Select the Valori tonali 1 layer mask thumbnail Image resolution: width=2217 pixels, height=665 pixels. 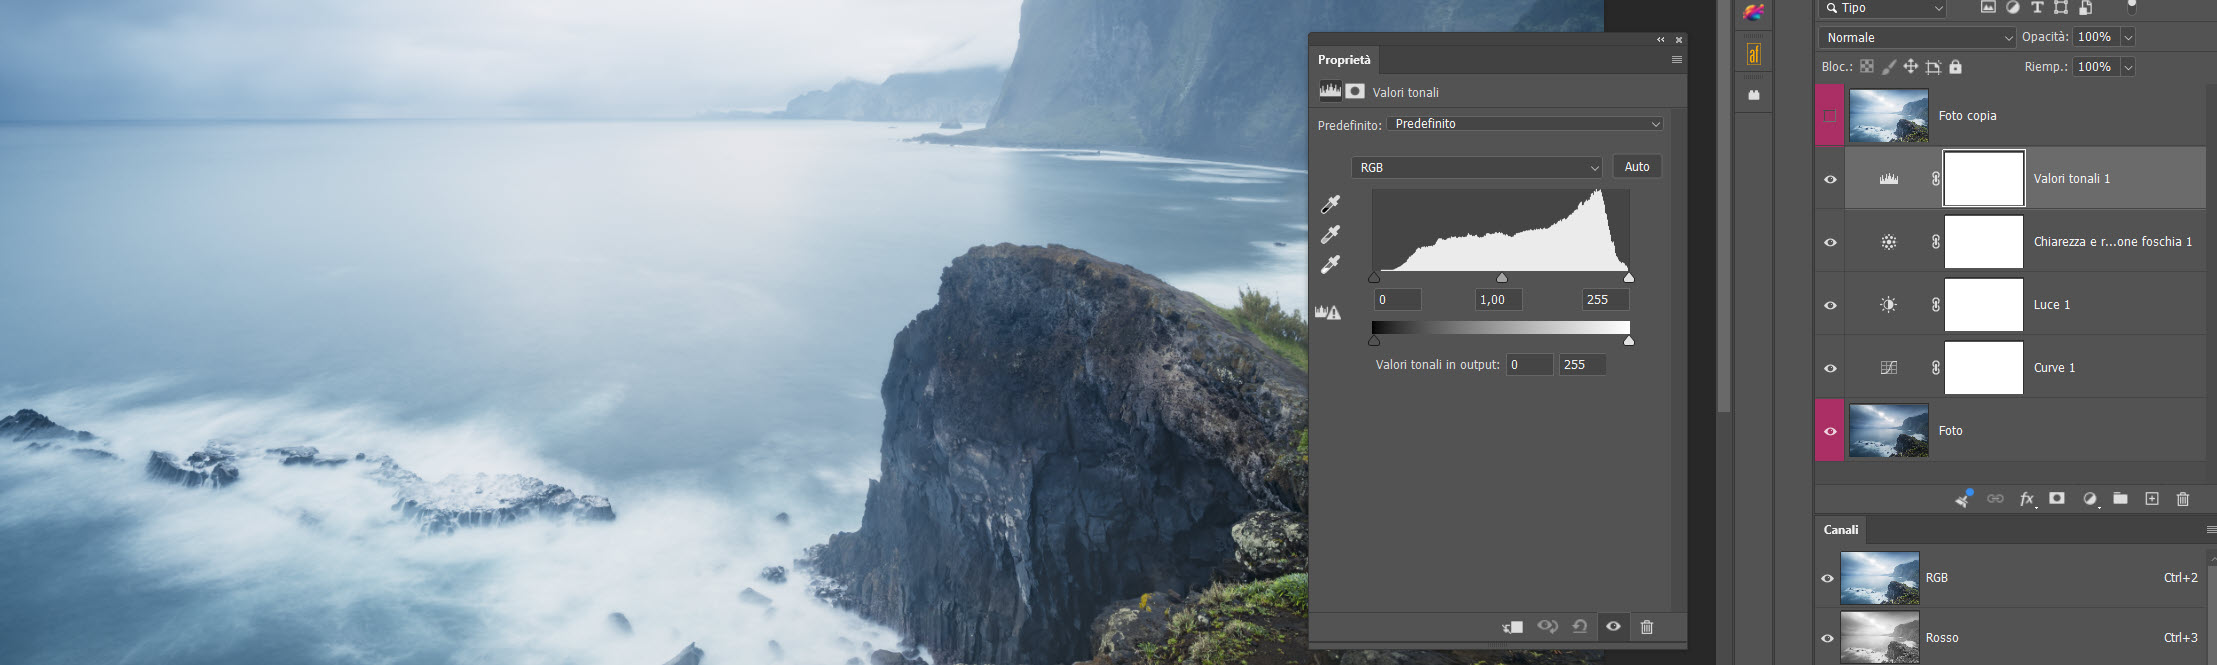point(1983,179)
